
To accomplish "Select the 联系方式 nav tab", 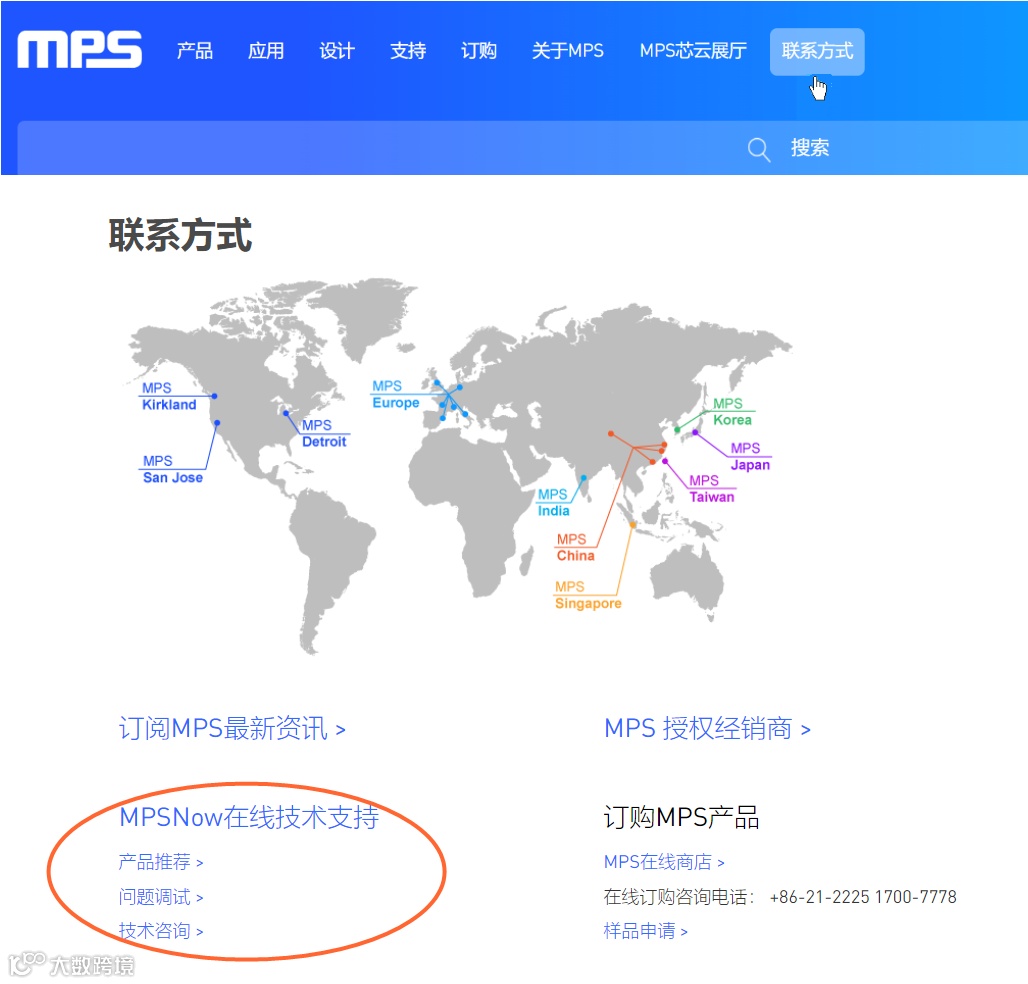I will [x=817, y=51].
